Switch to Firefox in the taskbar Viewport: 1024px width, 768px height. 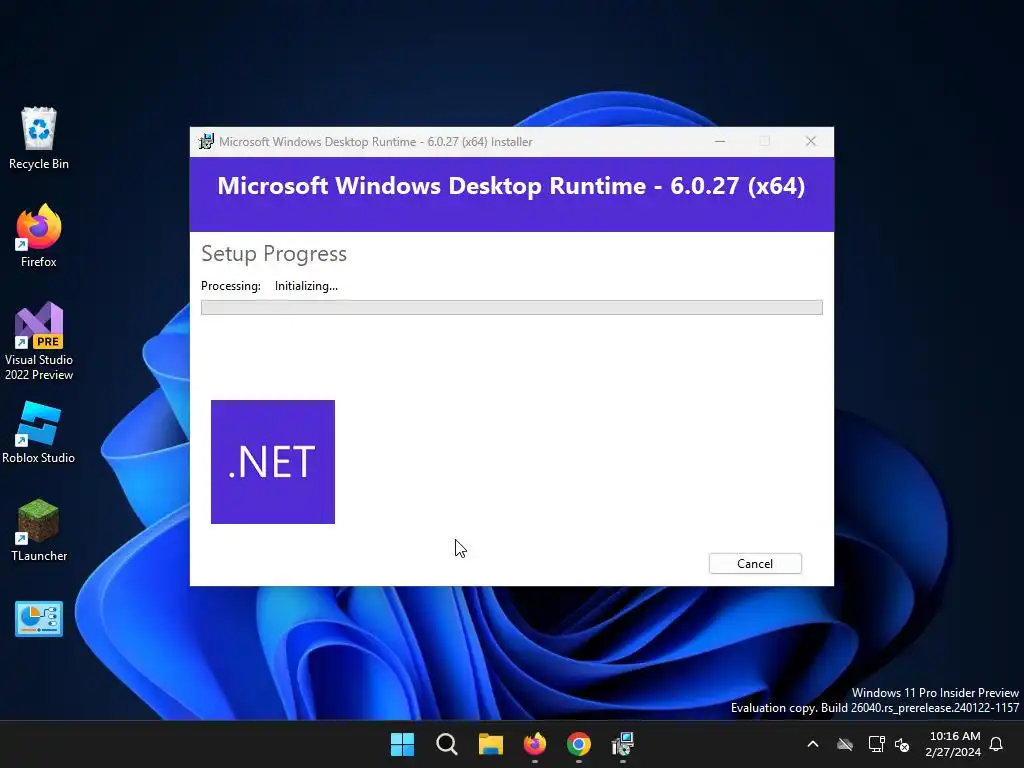pos(535,744)
